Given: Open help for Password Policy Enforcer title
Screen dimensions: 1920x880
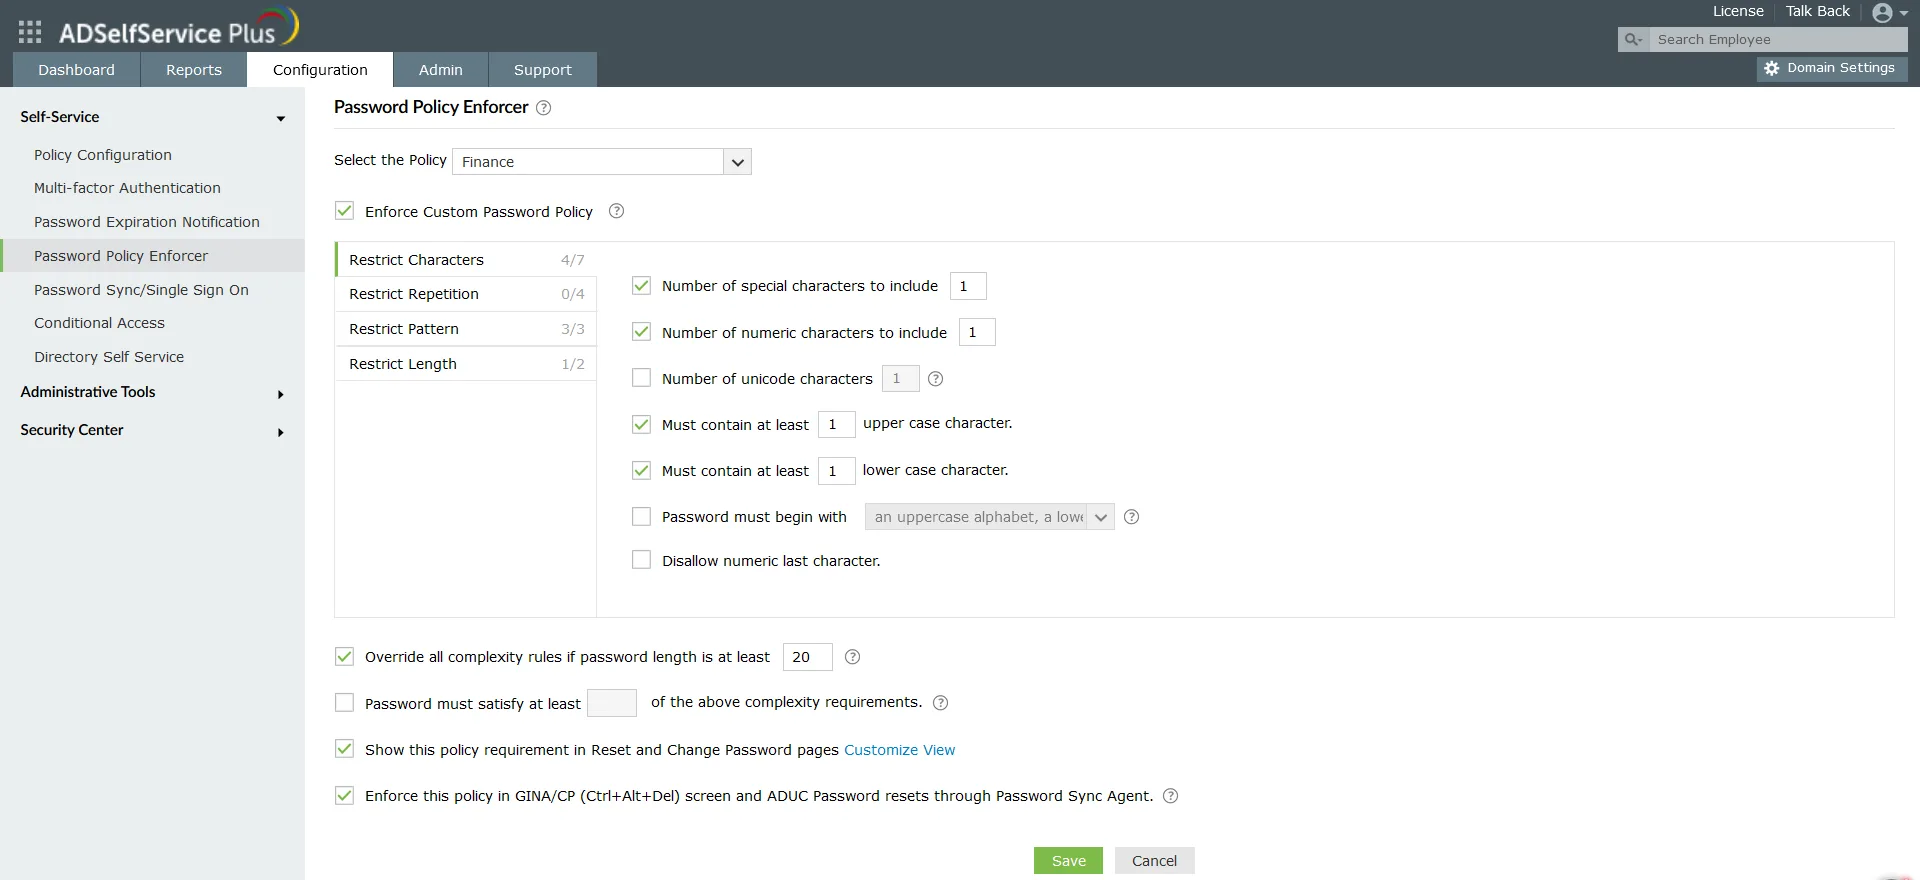Looking at the screenshot, I should (x=544, y=108).
